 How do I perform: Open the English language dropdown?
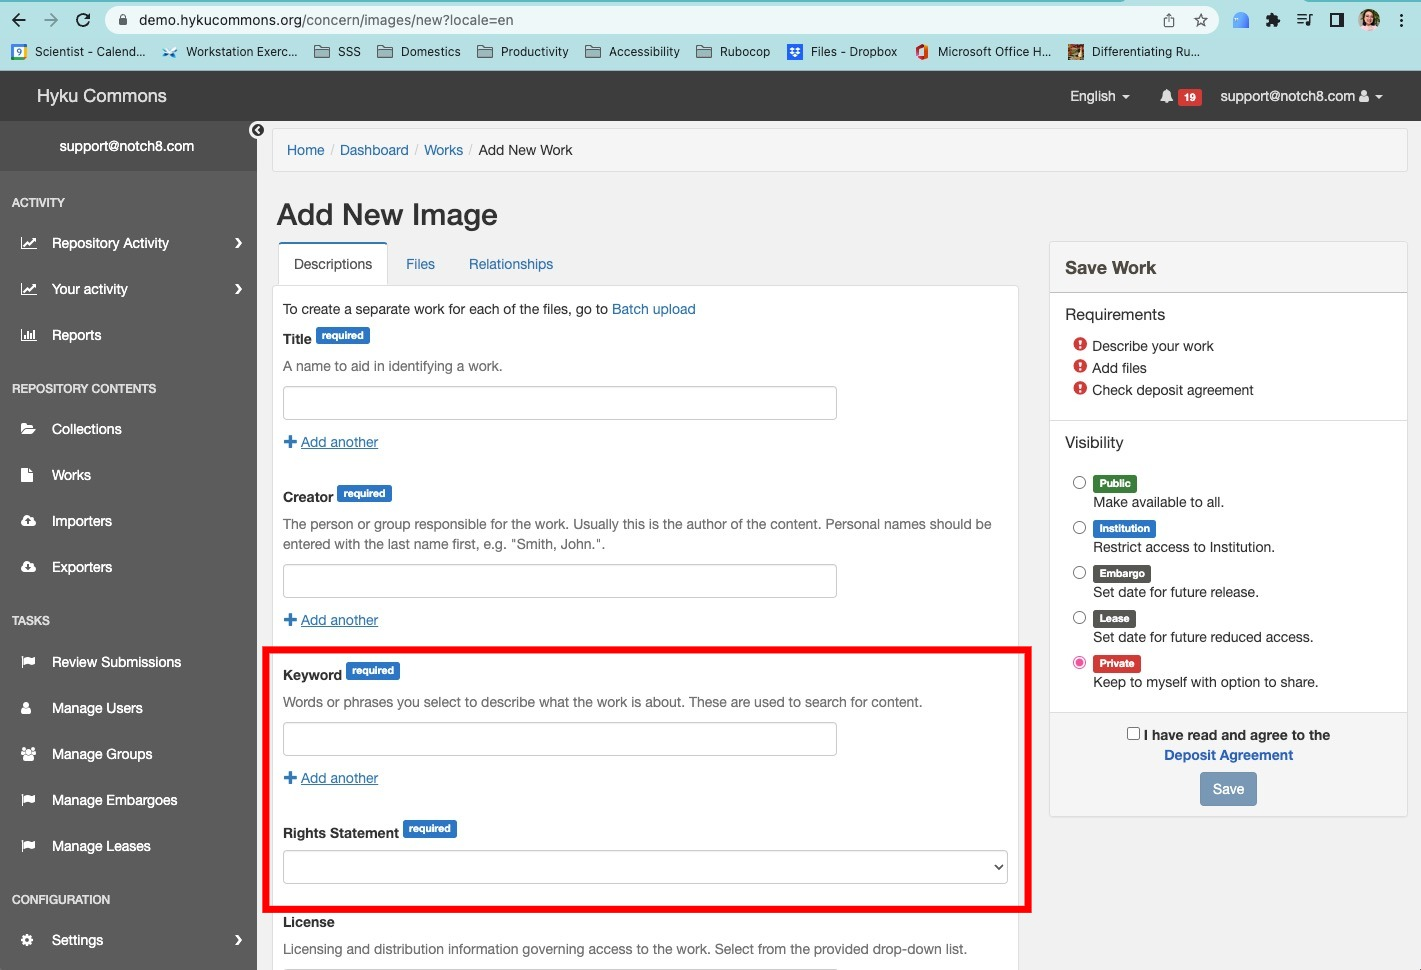(x=1097, y=96)
